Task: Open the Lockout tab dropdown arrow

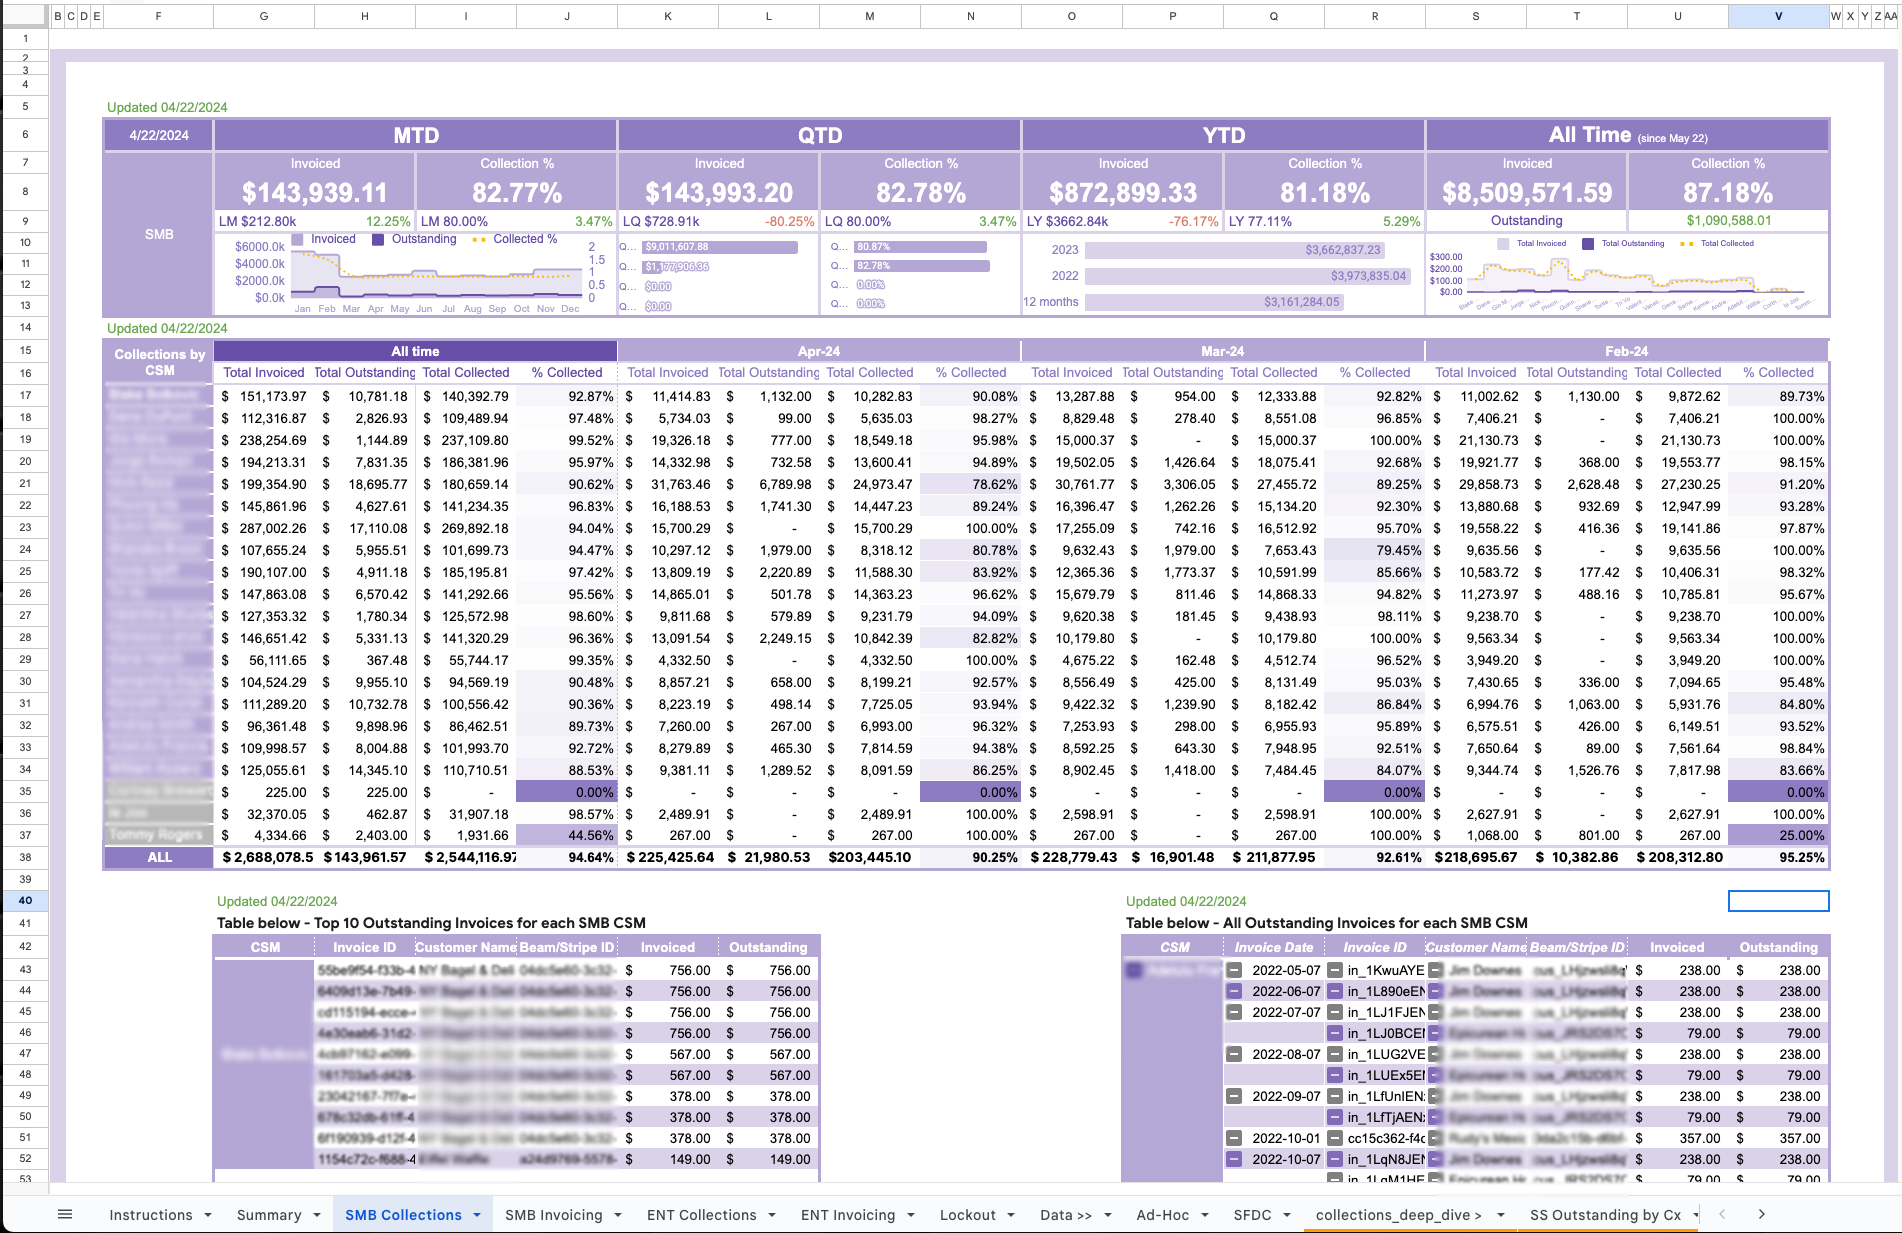Action: 1011,1215
